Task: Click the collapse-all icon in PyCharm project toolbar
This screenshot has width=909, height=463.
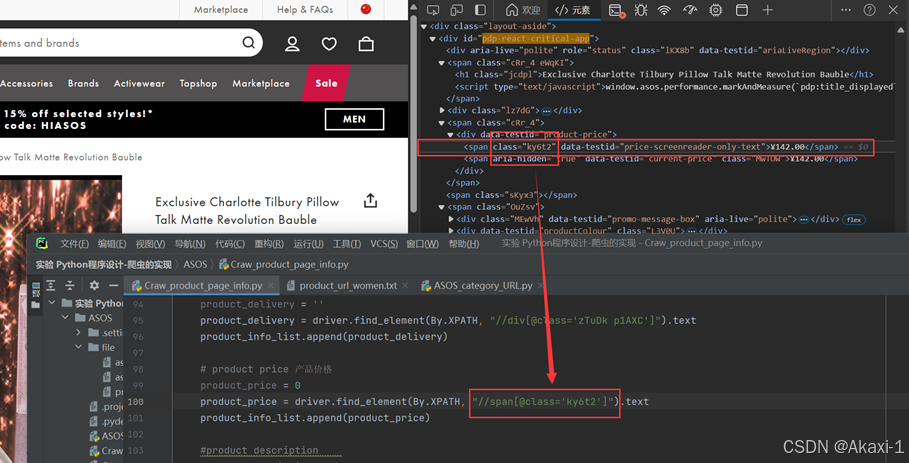Action: point(70,285)
